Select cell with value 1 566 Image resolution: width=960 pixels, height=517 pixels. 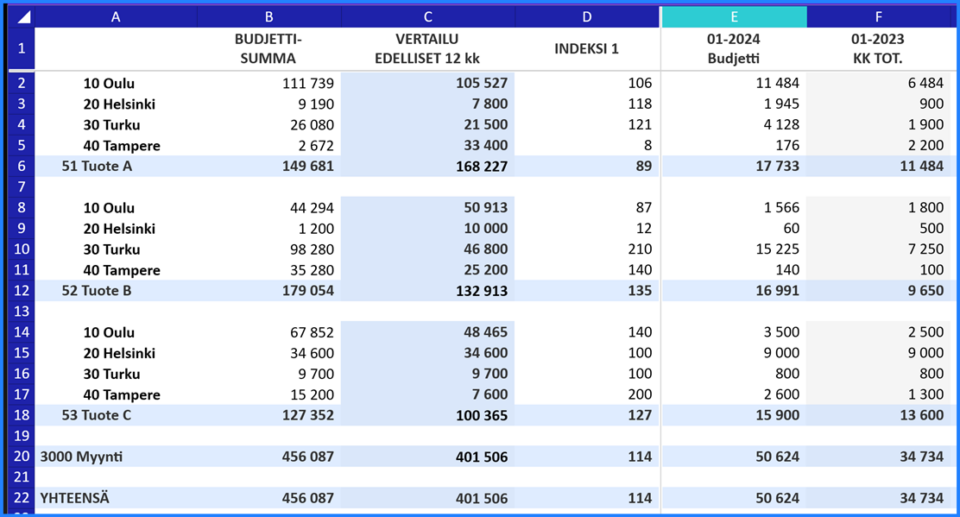[733, 208]
